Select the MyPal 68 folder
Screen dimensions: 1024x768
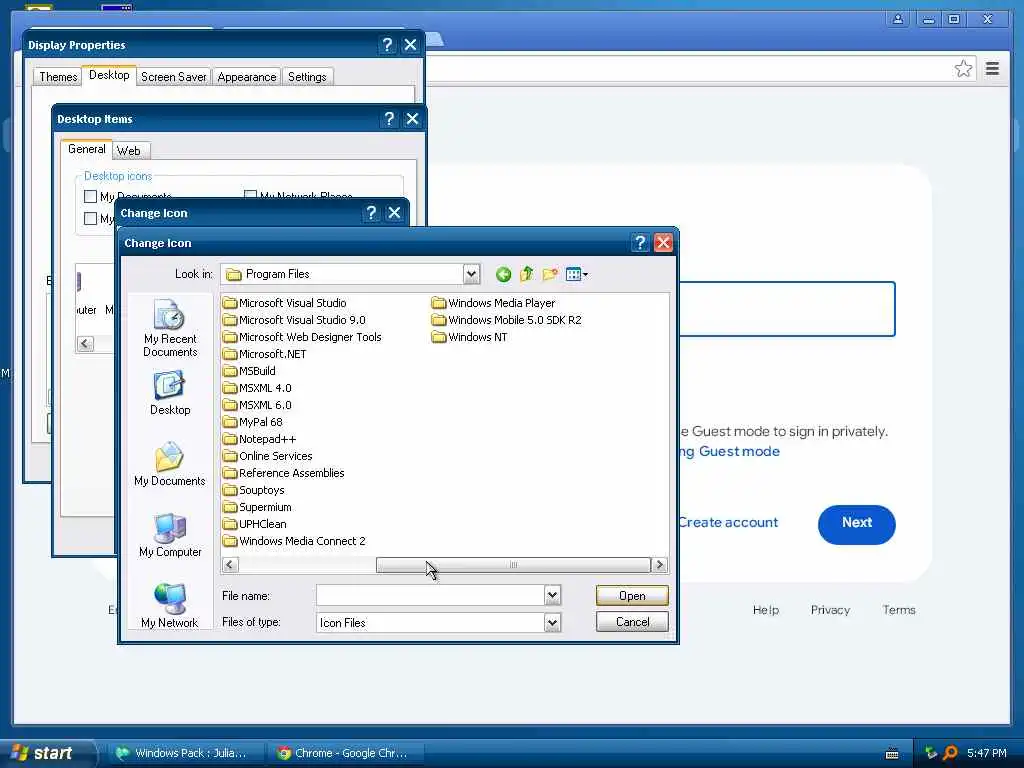[253, 422]
